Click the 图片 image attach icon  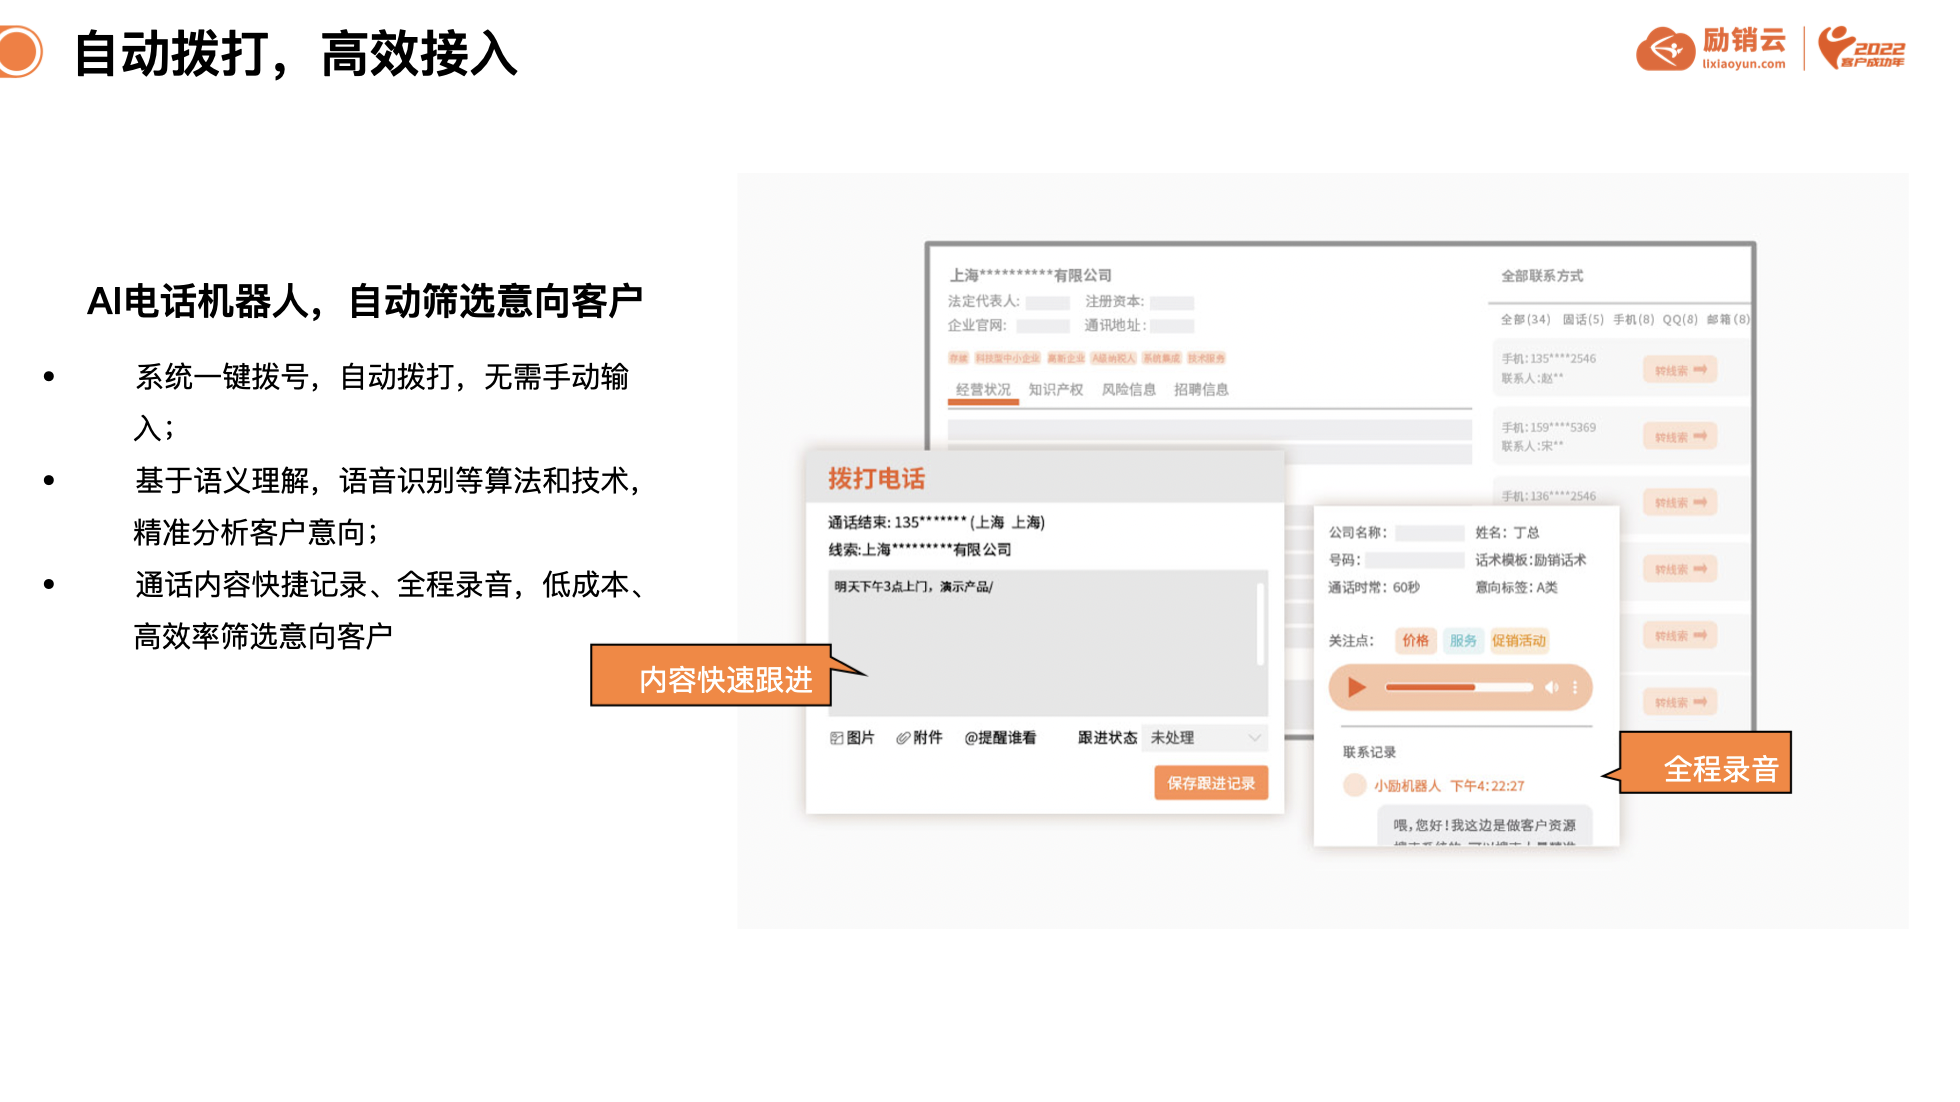tap(837, 738)
